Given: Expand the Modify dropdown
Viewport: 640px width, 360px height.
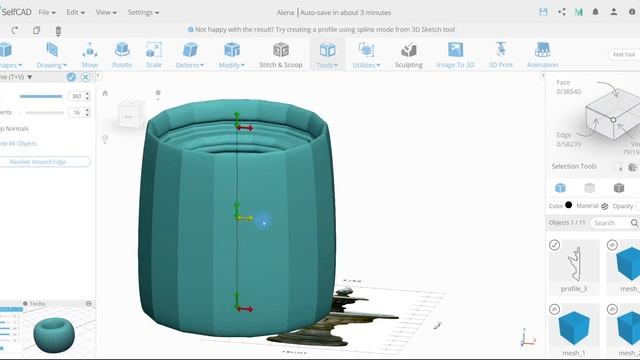Looking at the screenshot, I should pos(231,65).
